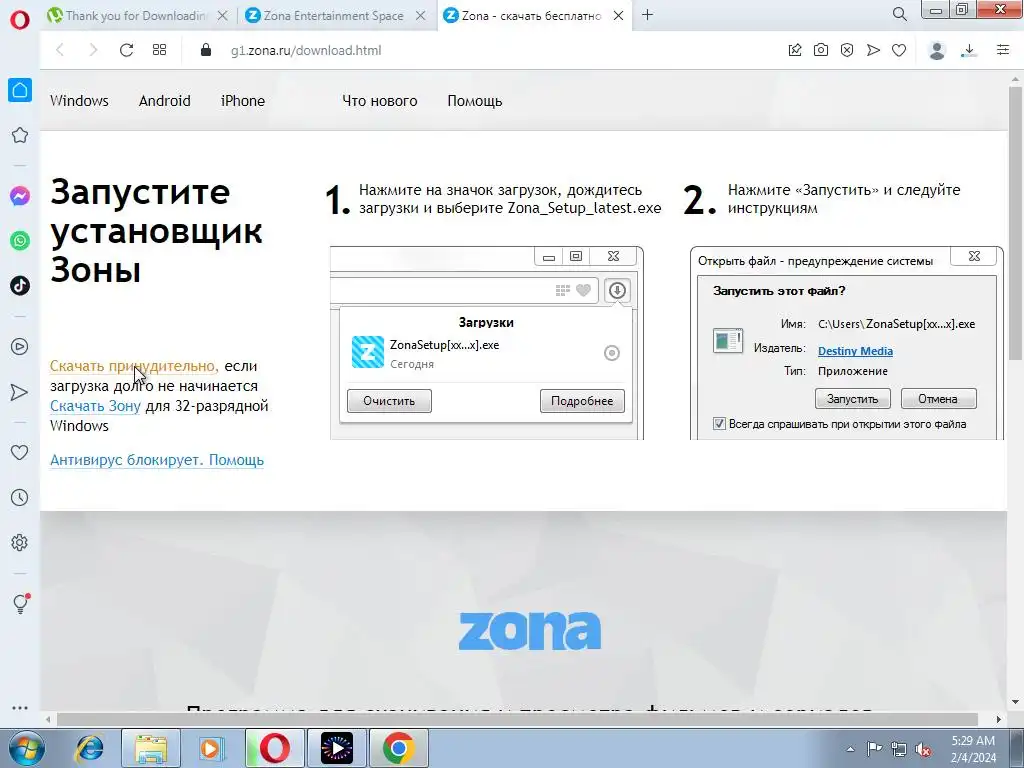
Task: Add page to bookmarks heart icon
Action: [899, 50]
